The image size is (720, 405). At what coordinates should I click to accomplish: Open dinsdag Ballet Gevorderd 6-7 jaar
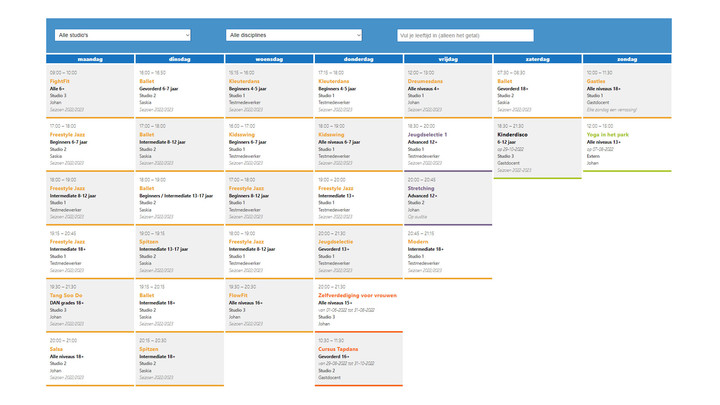click(180, 91)
